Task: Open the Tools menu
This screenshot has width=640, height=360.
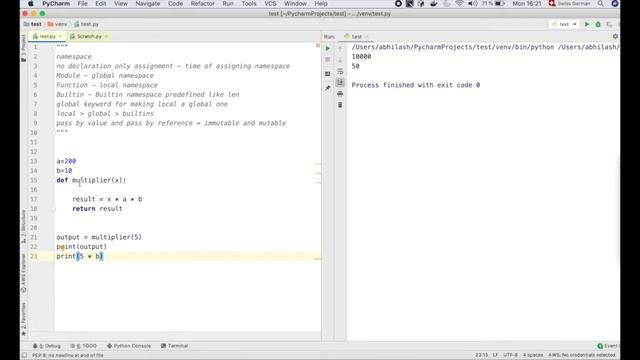Action: 249,4
